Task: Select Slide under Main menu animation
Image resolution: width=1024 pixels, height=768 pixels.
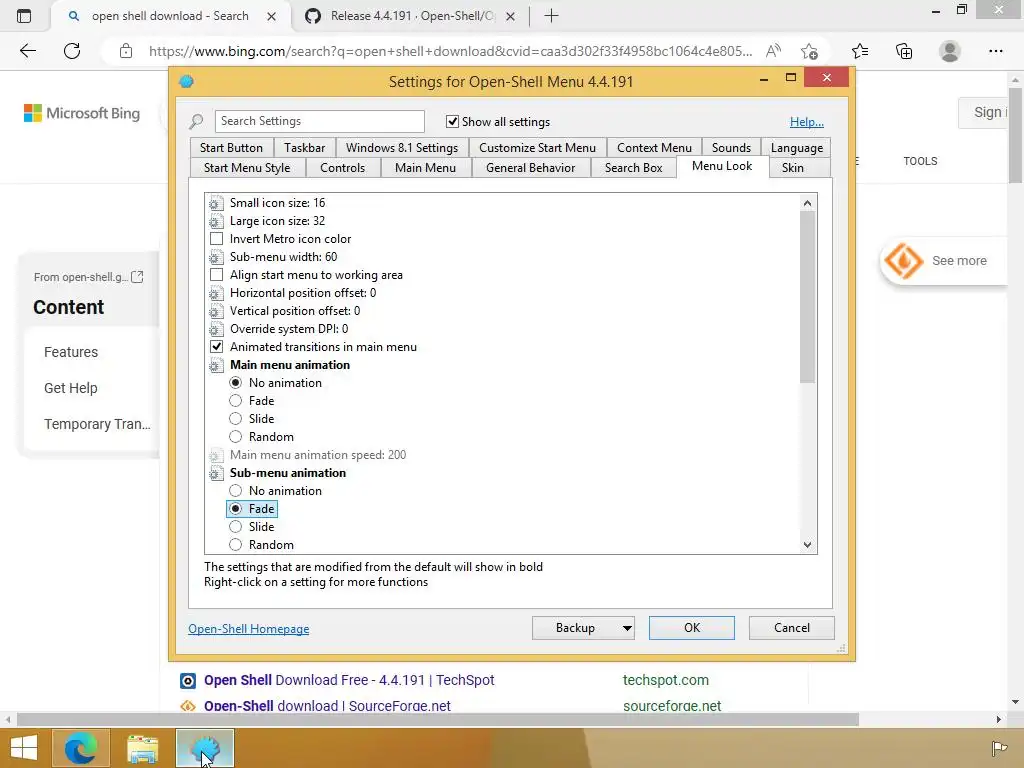Action: pos(235,419)
